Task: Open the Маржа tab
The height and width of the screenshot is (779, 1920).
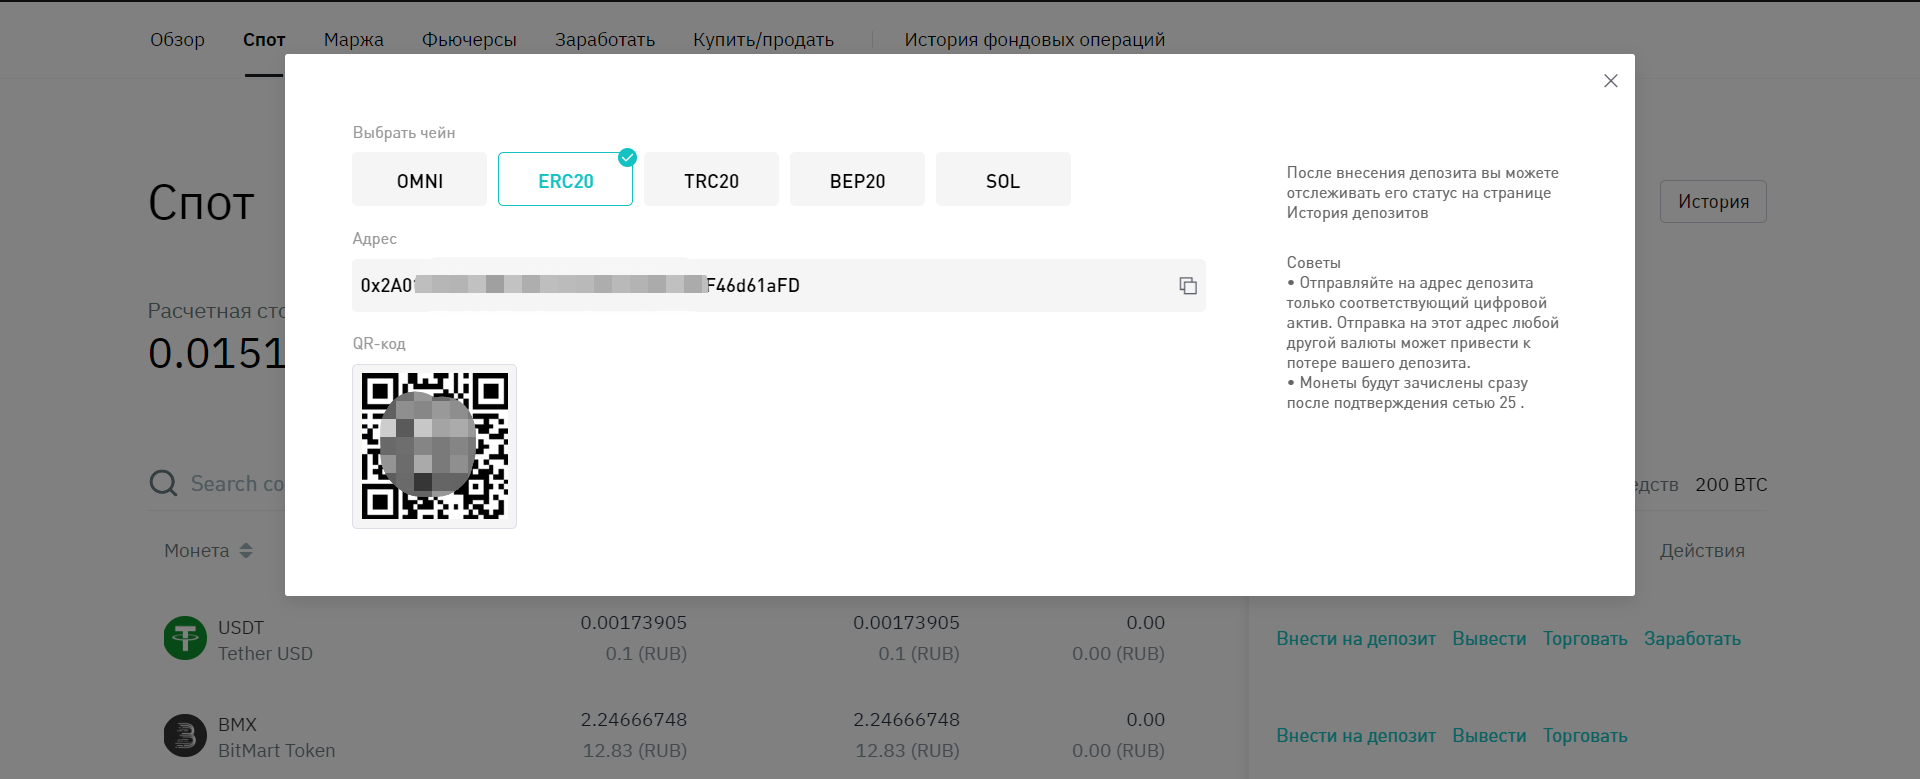Action: click(353, 40)
